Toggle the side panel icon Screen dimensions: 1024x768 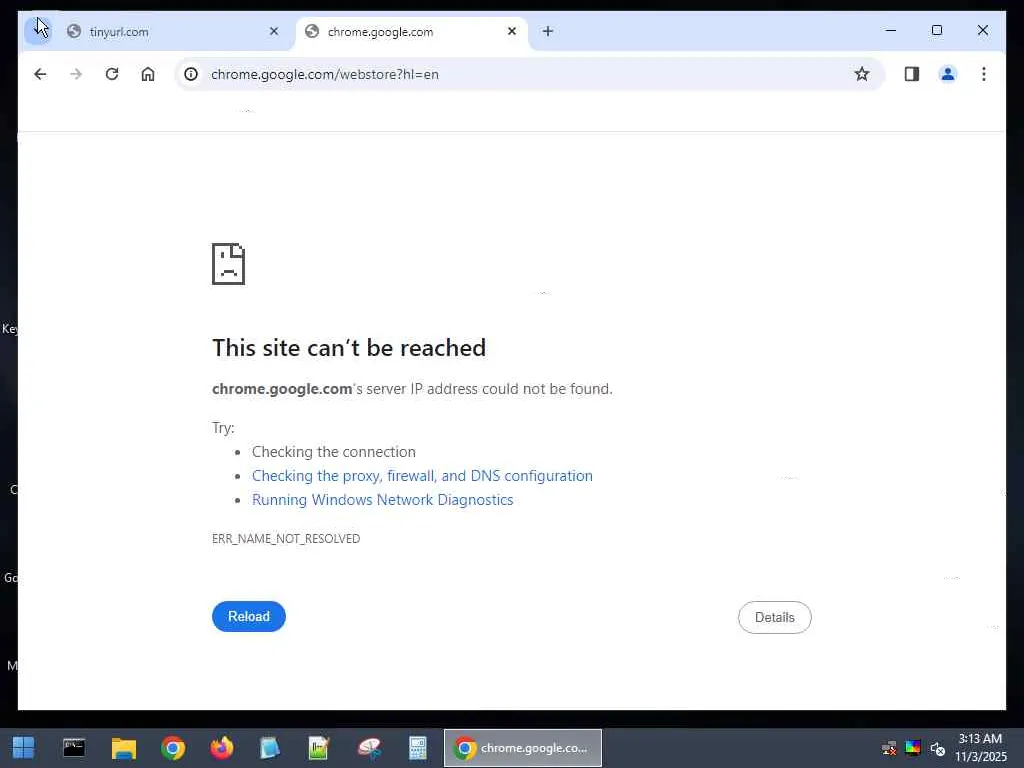point(912,74)
